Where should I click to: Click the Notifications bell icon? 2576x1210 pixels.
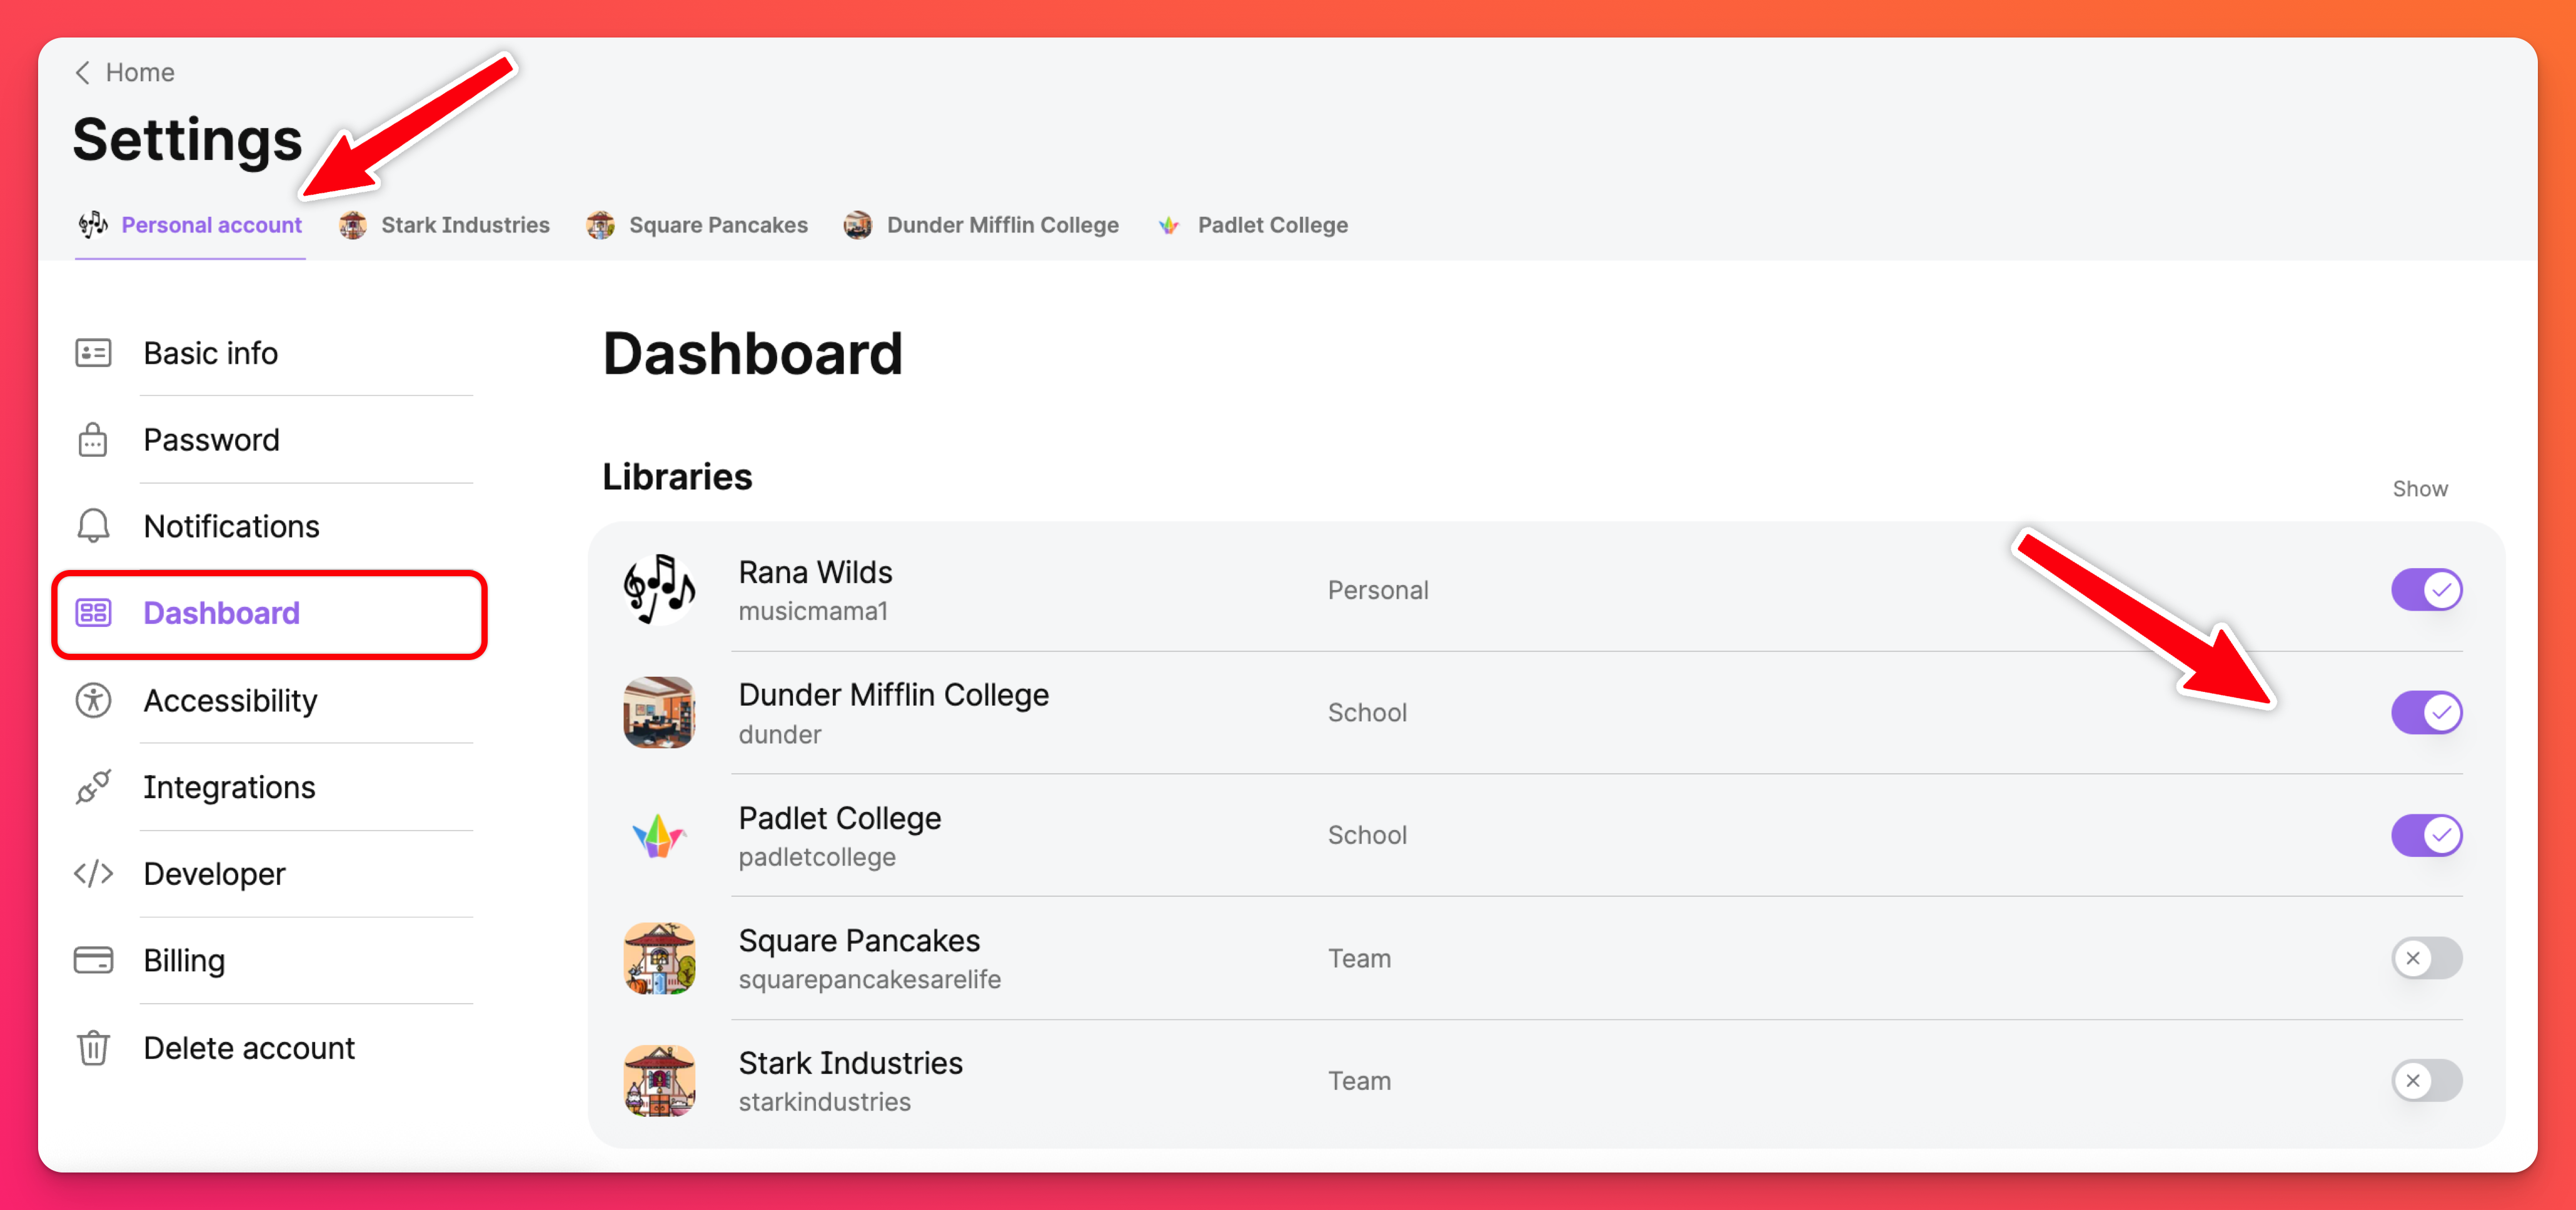tap(93, 526)
